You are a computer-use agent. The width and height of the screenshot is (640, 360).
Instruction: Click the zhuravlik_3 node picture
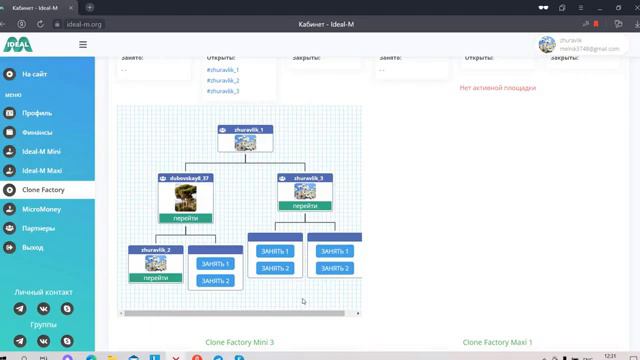click(305, 191)
